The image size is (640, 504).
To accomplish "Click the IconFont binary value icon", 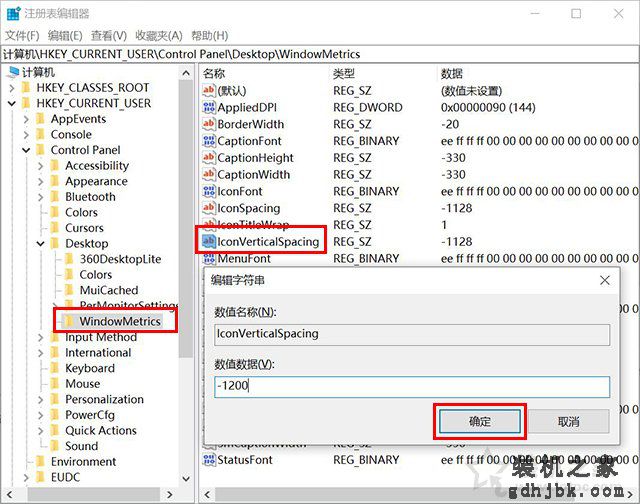I will (x=209, y=191).
